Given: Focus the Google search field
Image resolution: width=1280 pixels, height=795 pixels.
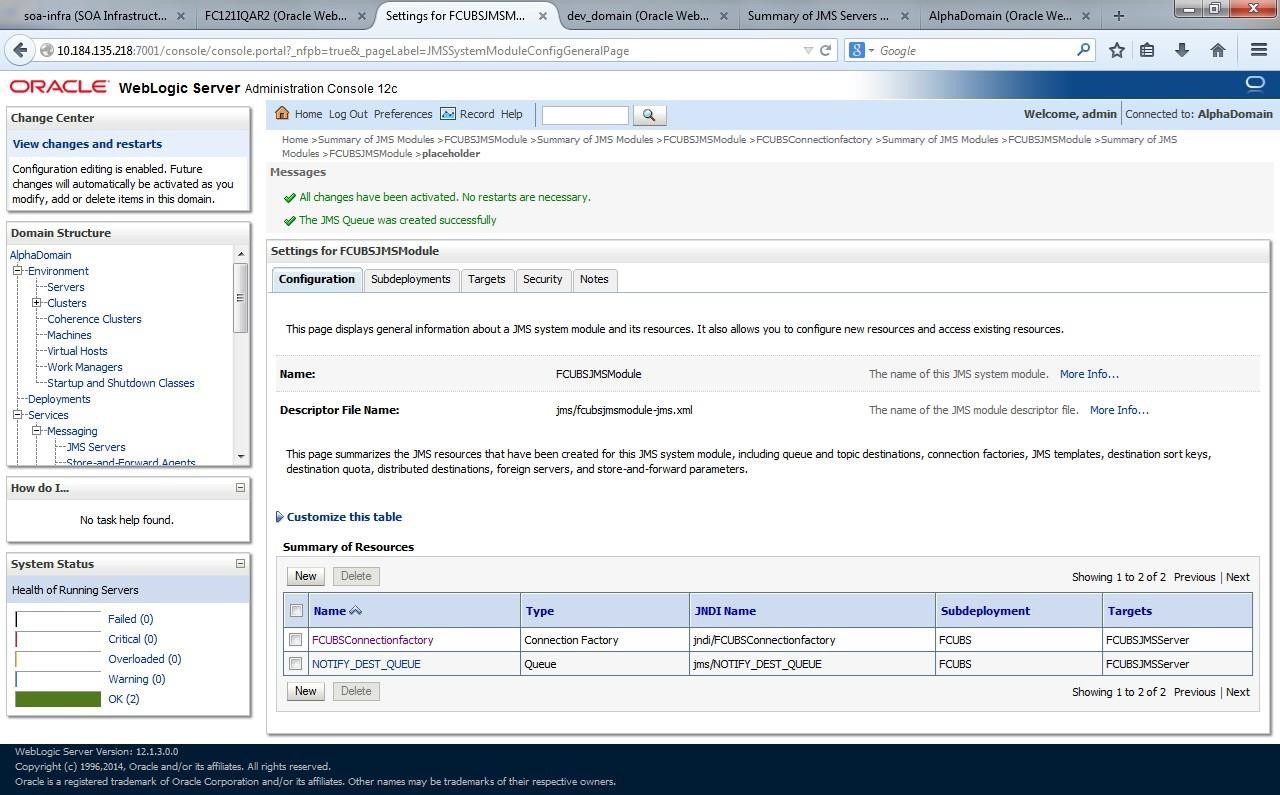Looking at the screenshot, I should tap(975, 50).
